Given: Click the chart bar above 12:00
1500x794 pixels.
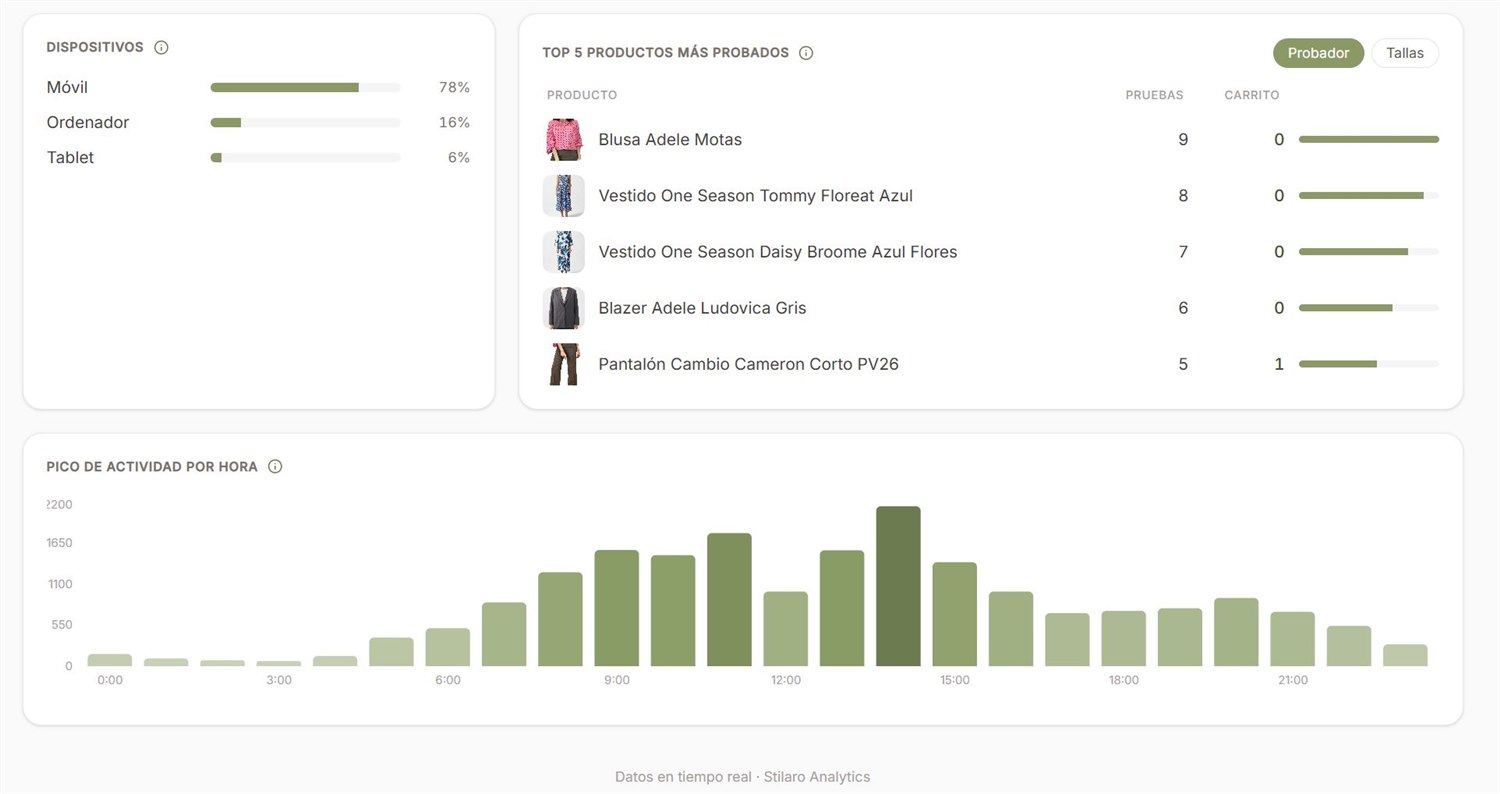Looking at the screenshot, I should [x=785, y=629].
